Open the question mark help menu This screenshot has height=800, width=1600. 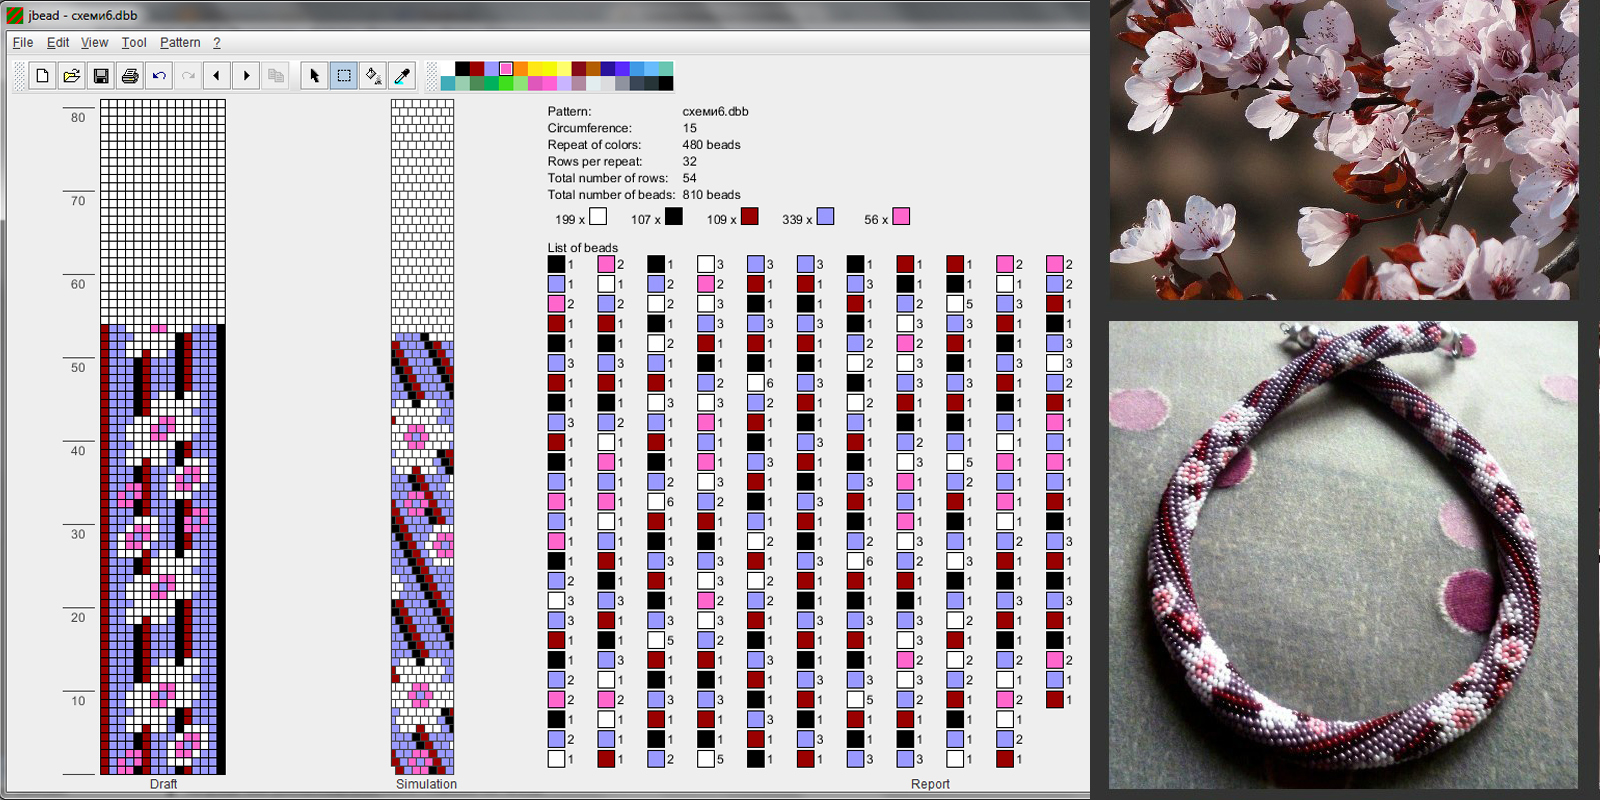[216, 42]
